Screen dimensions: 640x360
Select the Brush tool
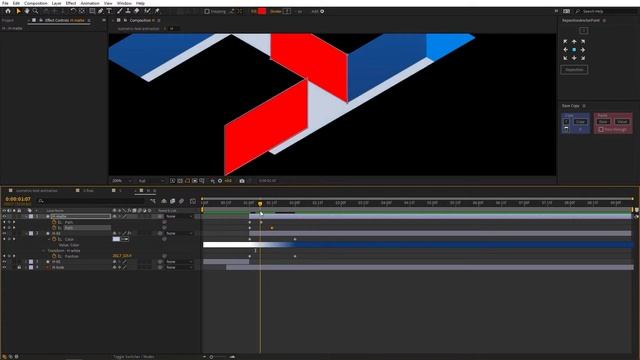coord(120,11)
